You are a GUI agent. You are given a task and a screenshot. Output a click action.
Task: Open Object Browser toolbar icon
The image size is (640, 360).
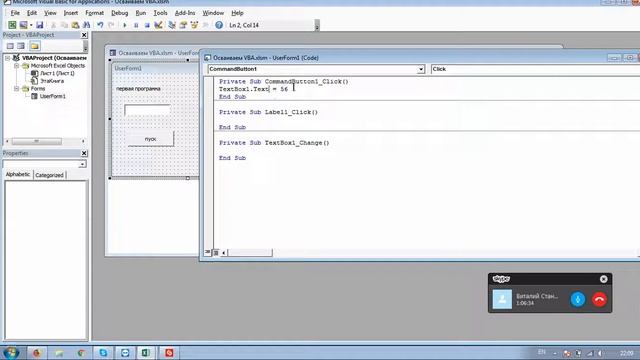pyautogui.click(x=194, y=25)
